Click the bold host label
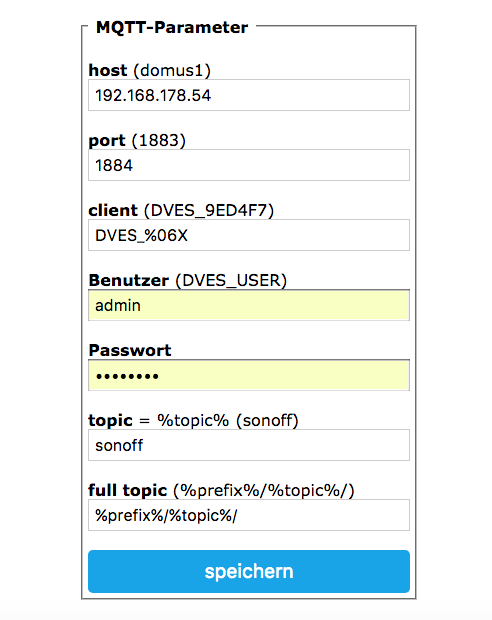 coord(108,70)
